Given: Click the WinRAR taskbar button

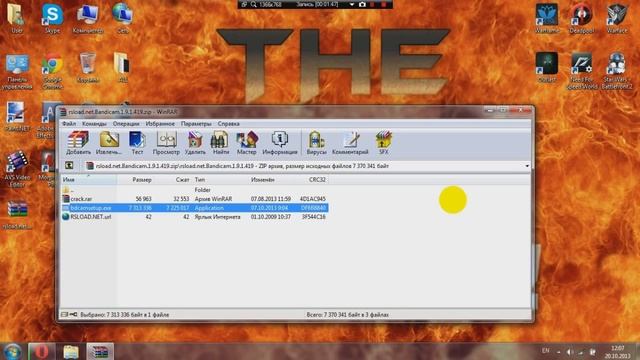Looking at the screenshot, I should [100, 351].
